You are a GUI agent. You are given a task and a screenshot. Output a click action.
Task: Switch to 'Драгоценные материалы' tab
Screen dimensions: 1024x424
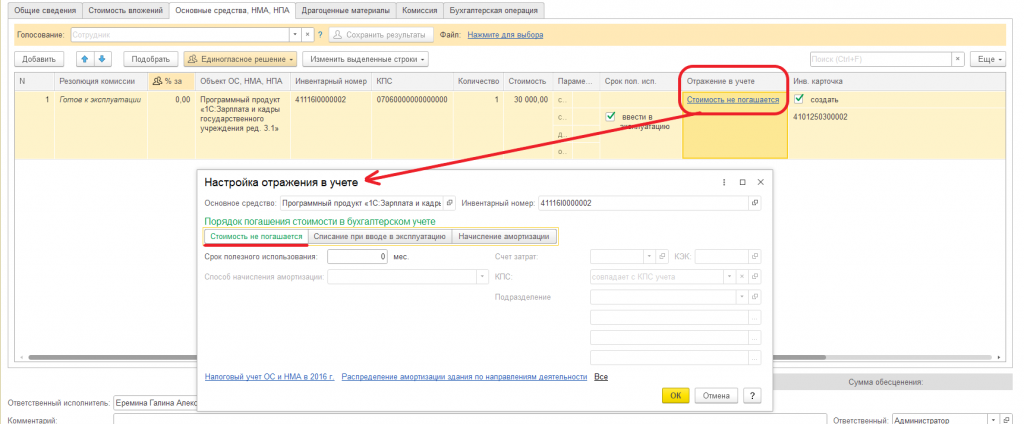345,10
